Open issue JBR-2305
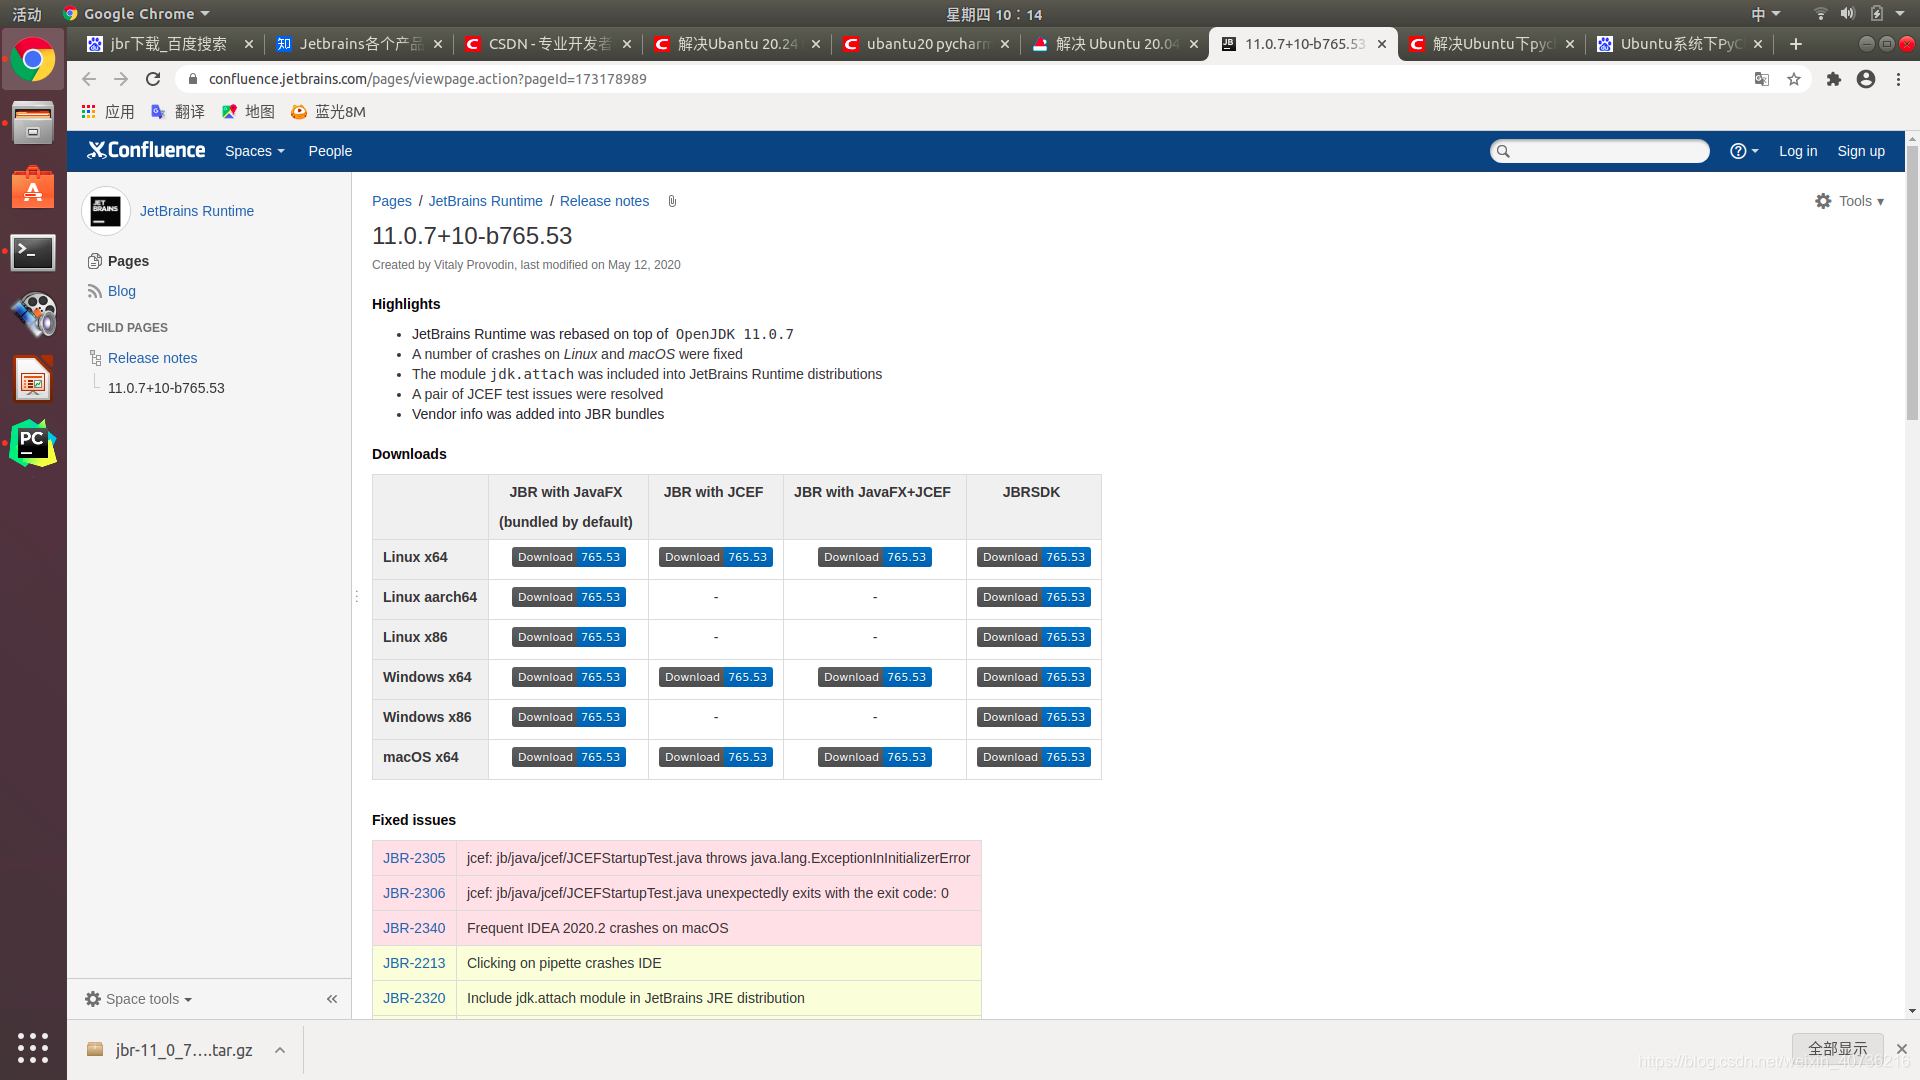This screenshot has height=1080, width=1920. pyautogui.click(x=414, y=858)
